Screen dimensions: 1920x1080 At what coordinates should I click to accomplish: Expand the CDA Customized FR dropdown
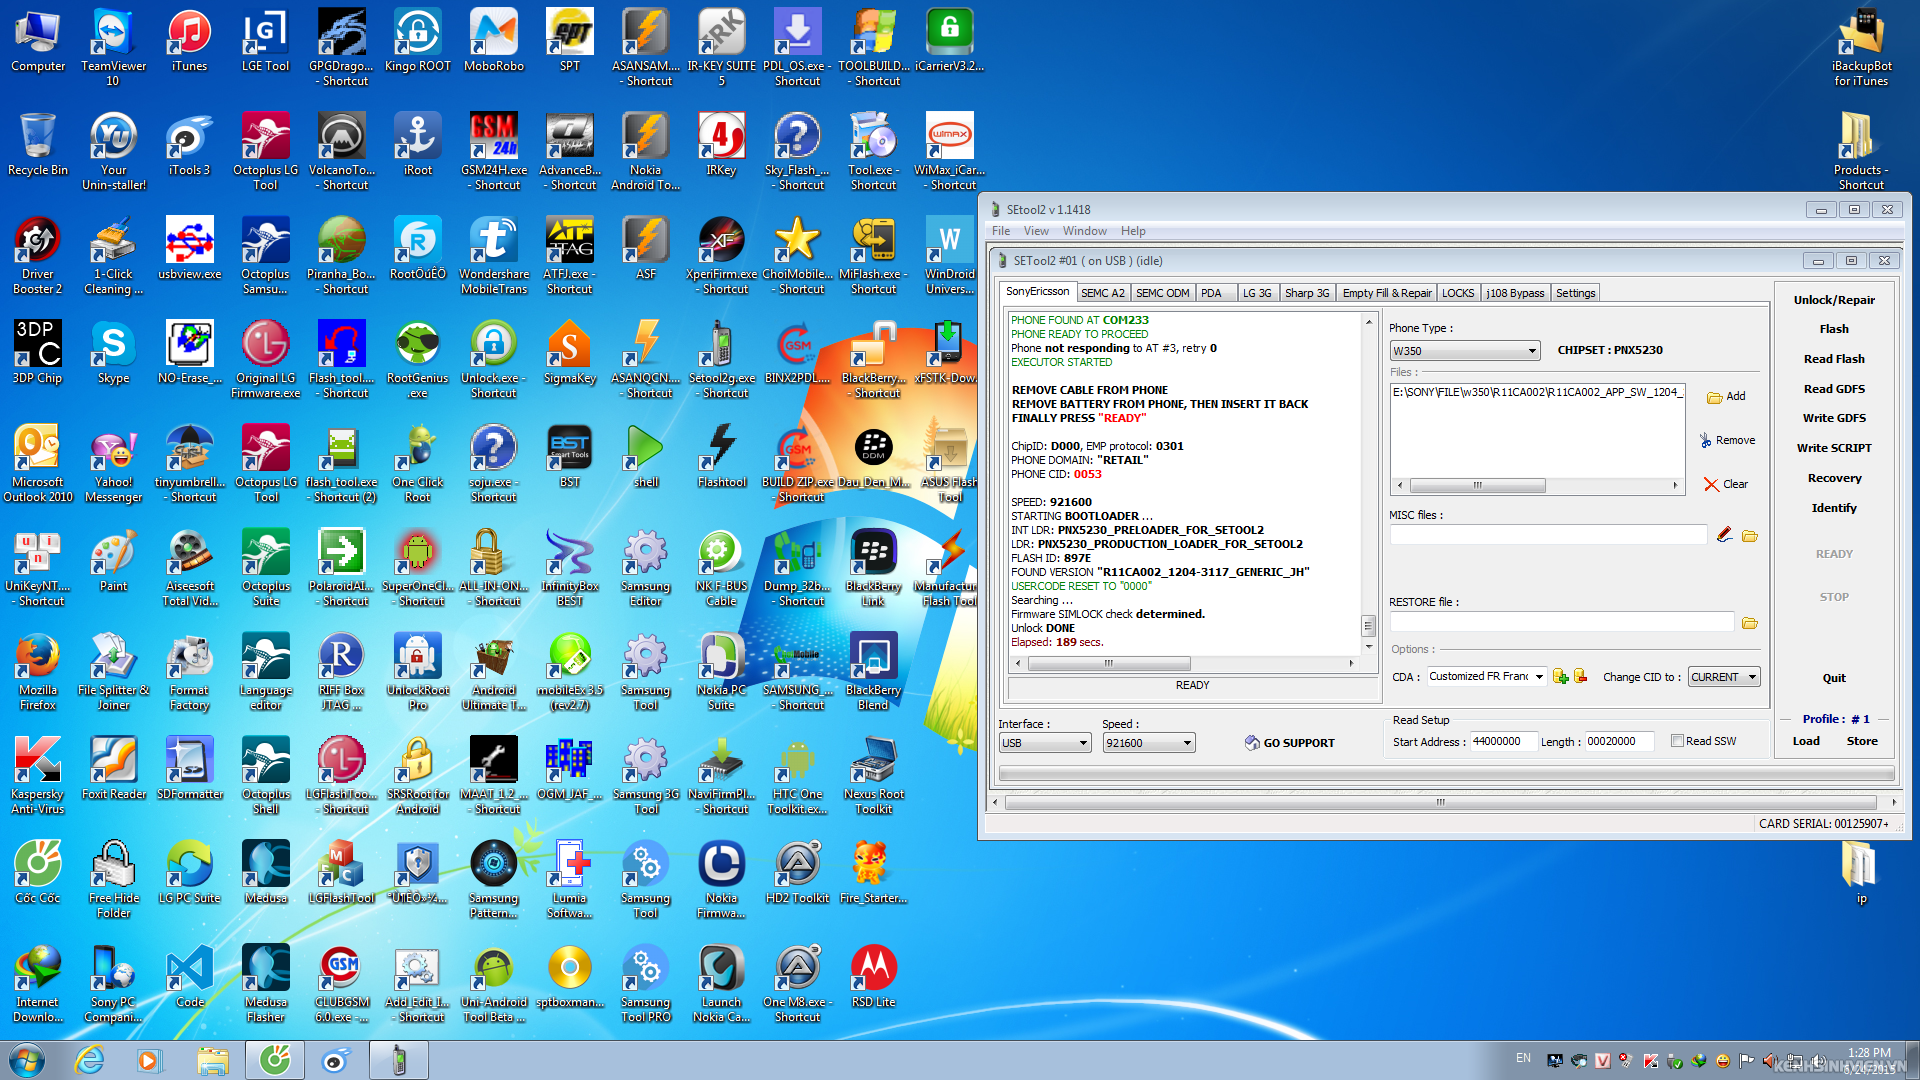point(1539,677)
